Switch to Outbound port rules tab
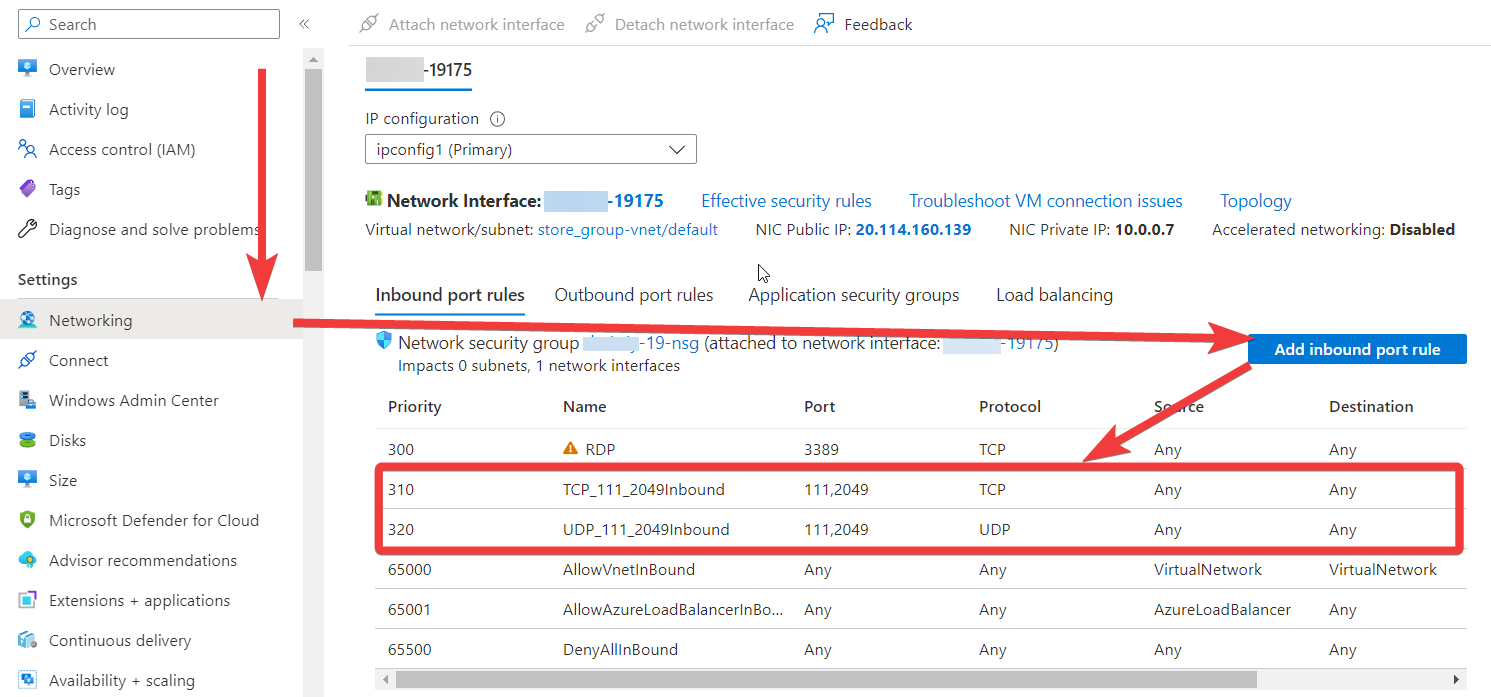This screenshot has width=1491, height=697. coord(634,295)
